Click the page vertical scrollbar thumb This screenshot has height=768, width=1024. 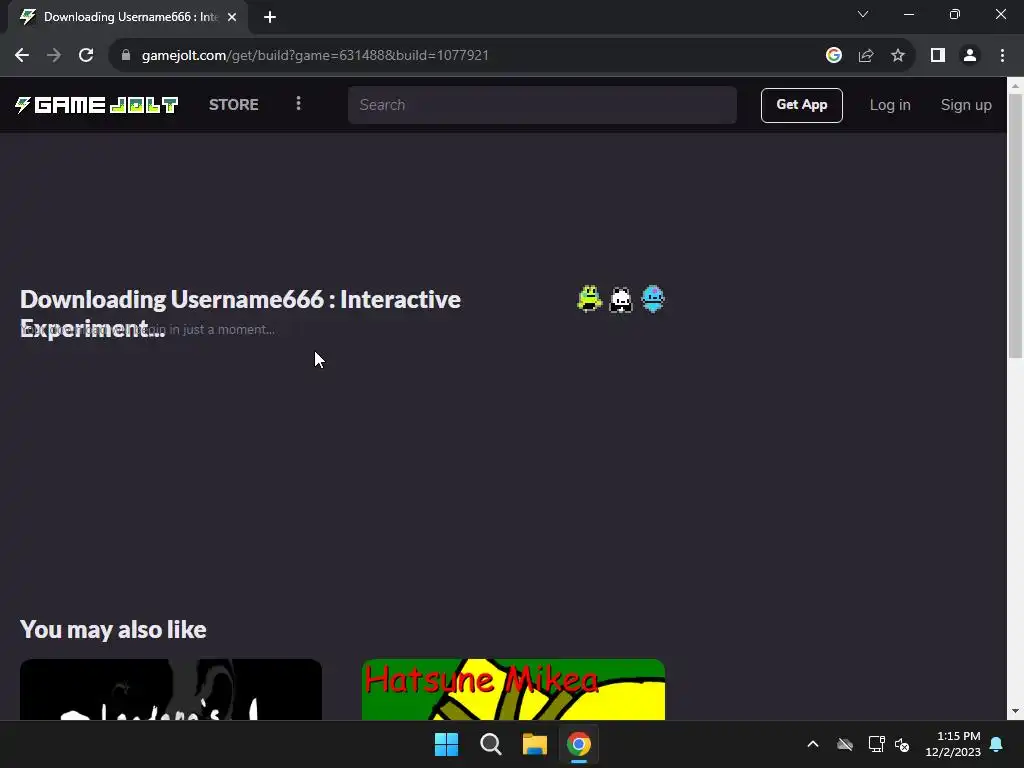[x=1015, y=226]
